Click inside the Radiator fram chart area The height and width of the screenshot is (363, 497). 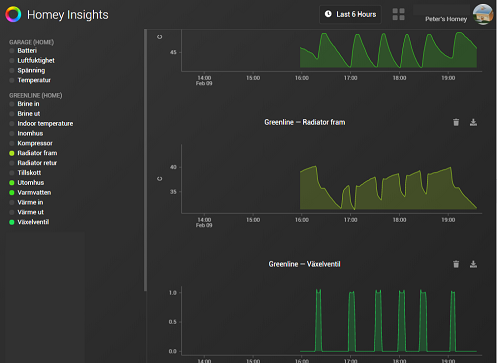pos(332,178)
